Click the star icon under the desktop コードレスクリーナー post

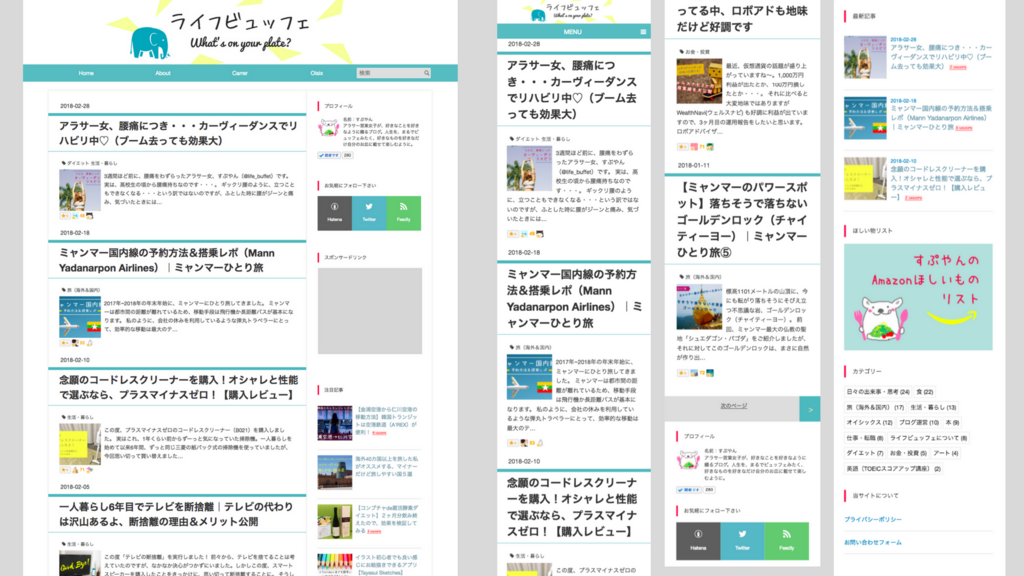tap(64, 470)
